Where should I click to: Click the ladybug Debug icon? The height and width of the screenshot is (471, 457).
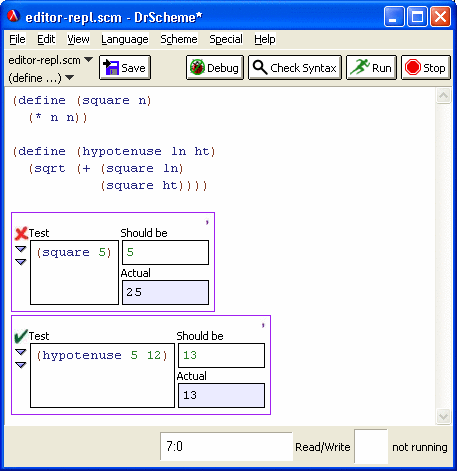tap(197, 68)
